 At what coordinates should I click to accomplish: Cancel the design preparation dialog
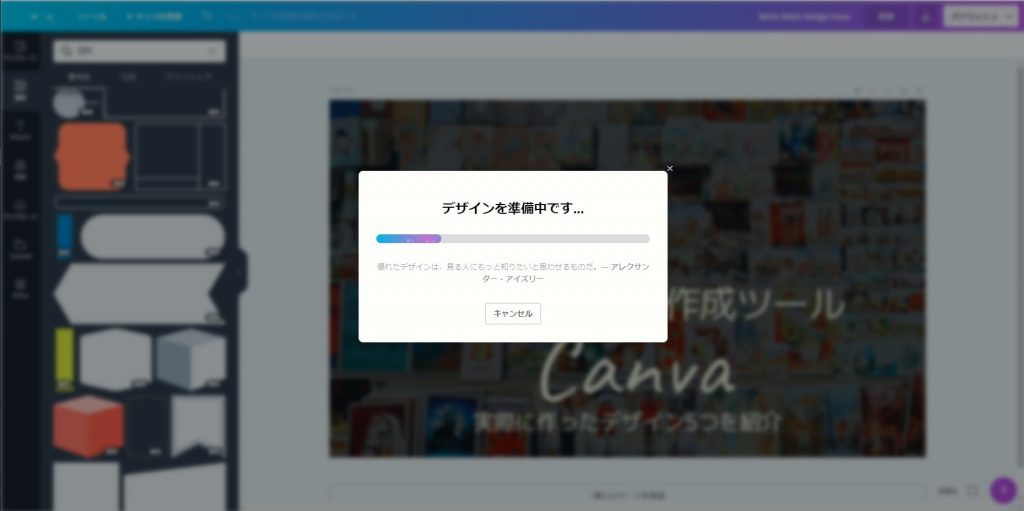513,314
